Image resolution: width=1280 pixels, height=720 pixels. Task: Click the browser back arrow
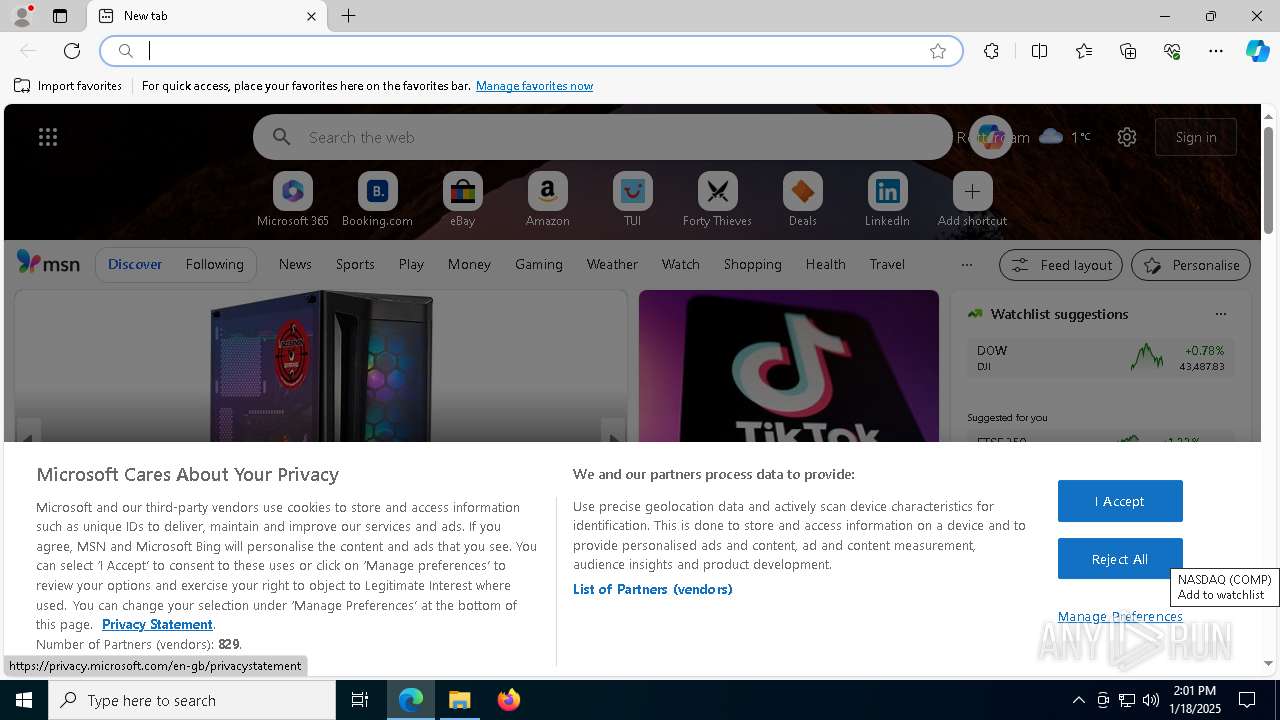click(x=28, y=51)
